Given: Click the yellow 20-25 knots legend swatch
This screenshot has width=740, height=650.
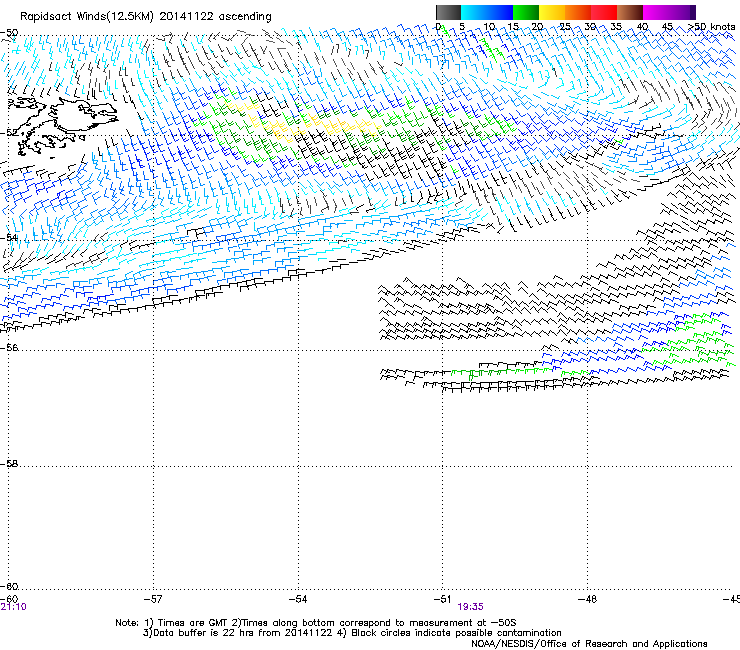Looking at the screenshot, I should (x=552, y=12).
